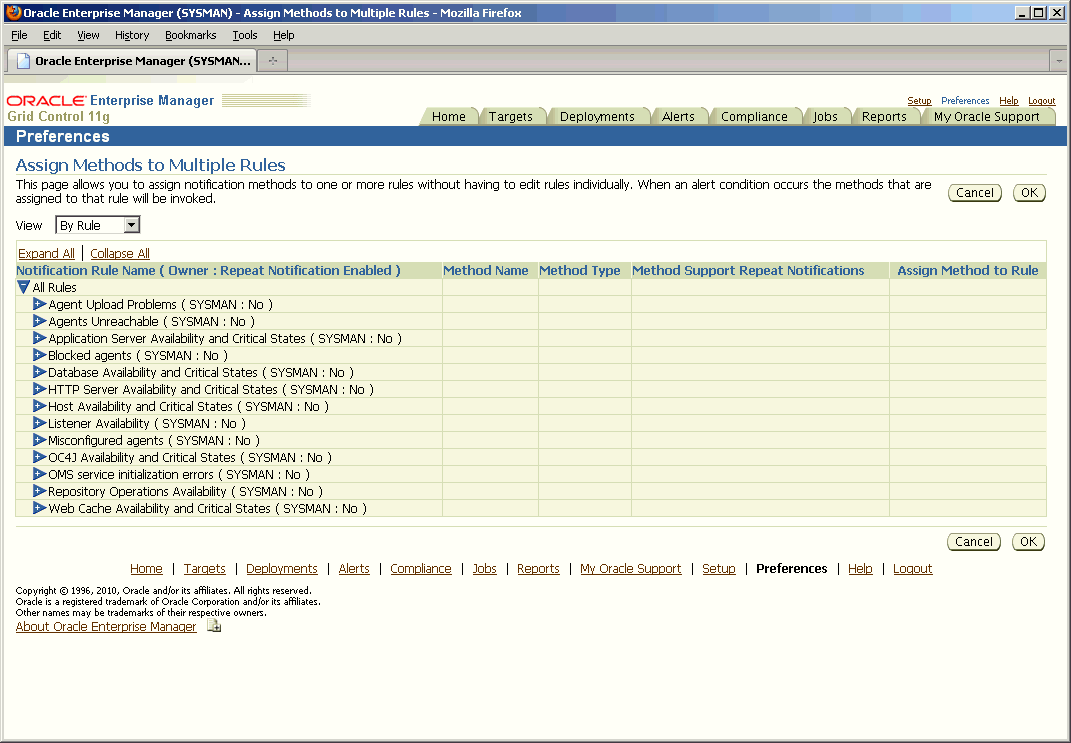Open the Help link in the header

click(x=1008, y=100)
